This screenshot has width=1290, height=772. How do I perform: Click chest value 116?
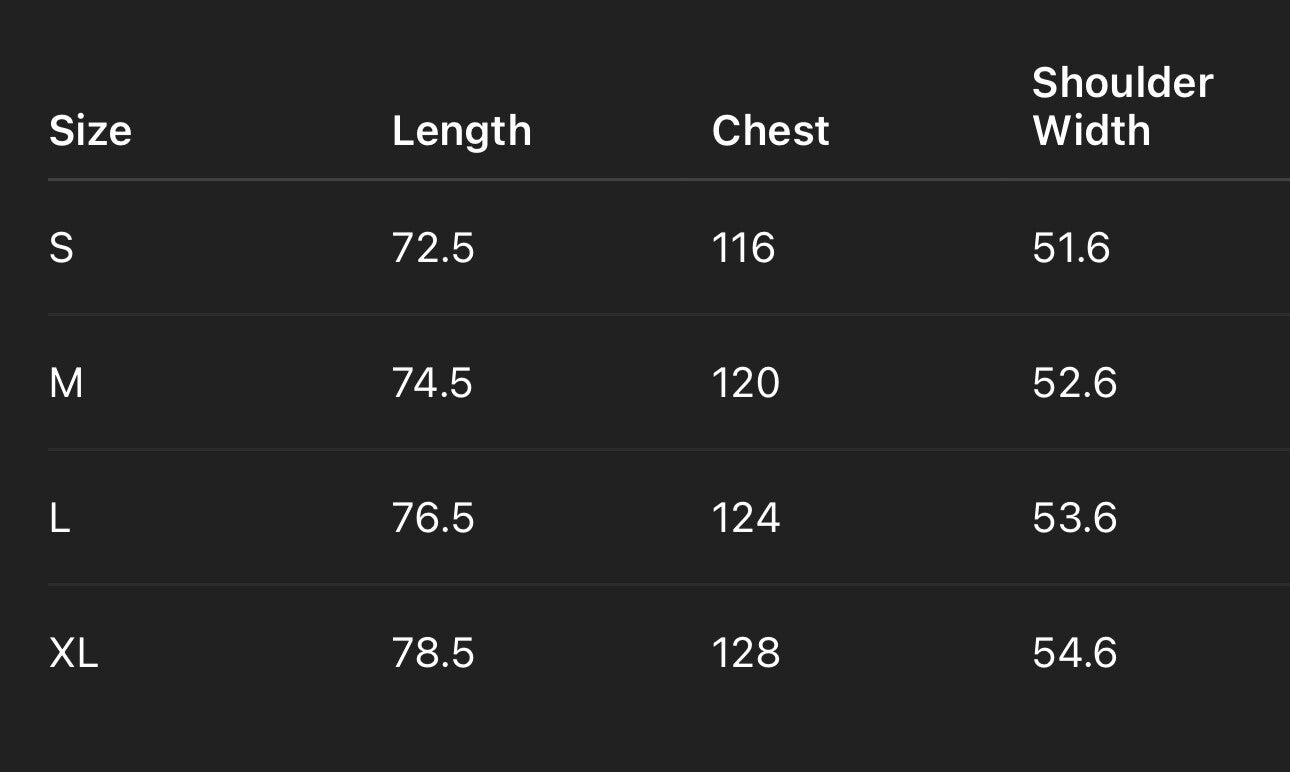click(743, 248)
